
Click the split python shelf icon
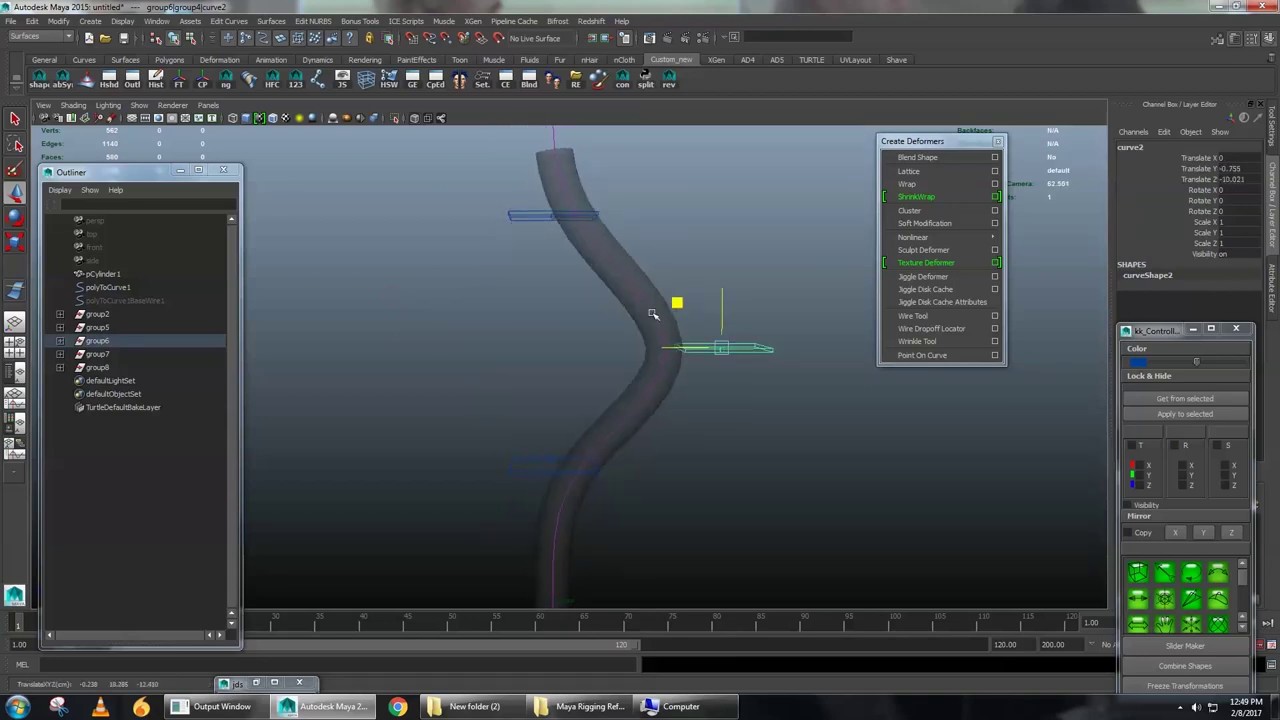[x=645, y=79]
